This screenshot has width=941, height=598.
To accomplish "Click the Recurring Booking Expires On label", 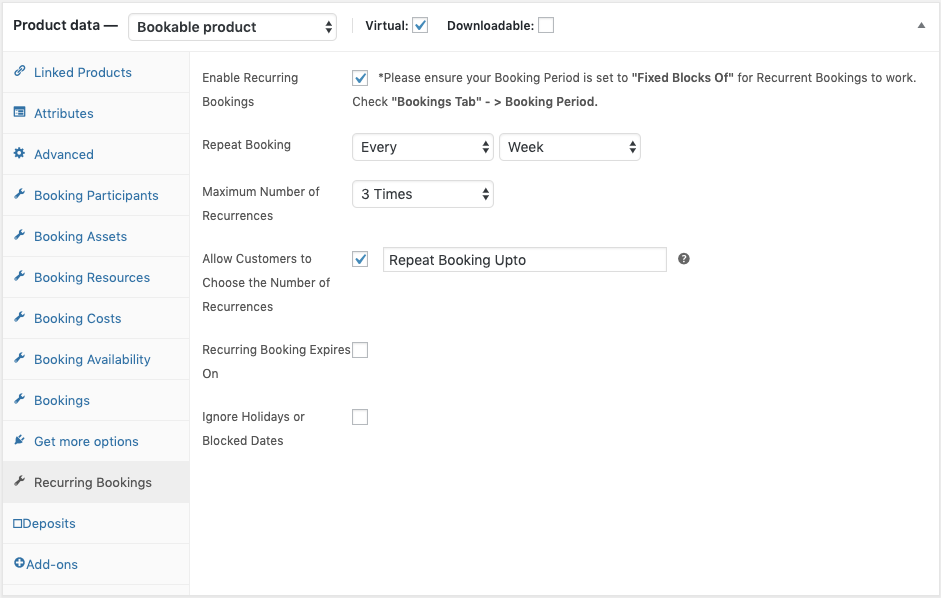I will (276, 361).
